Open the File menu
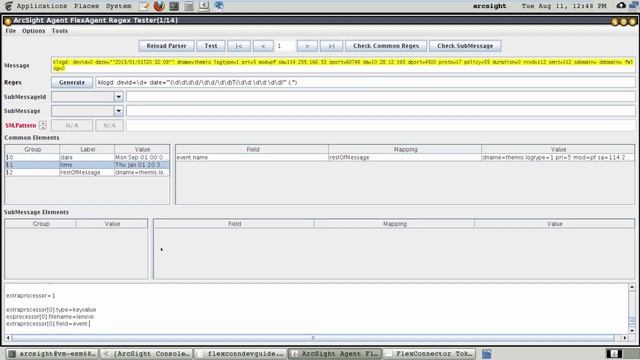640x360 pixels. point(11,31)
